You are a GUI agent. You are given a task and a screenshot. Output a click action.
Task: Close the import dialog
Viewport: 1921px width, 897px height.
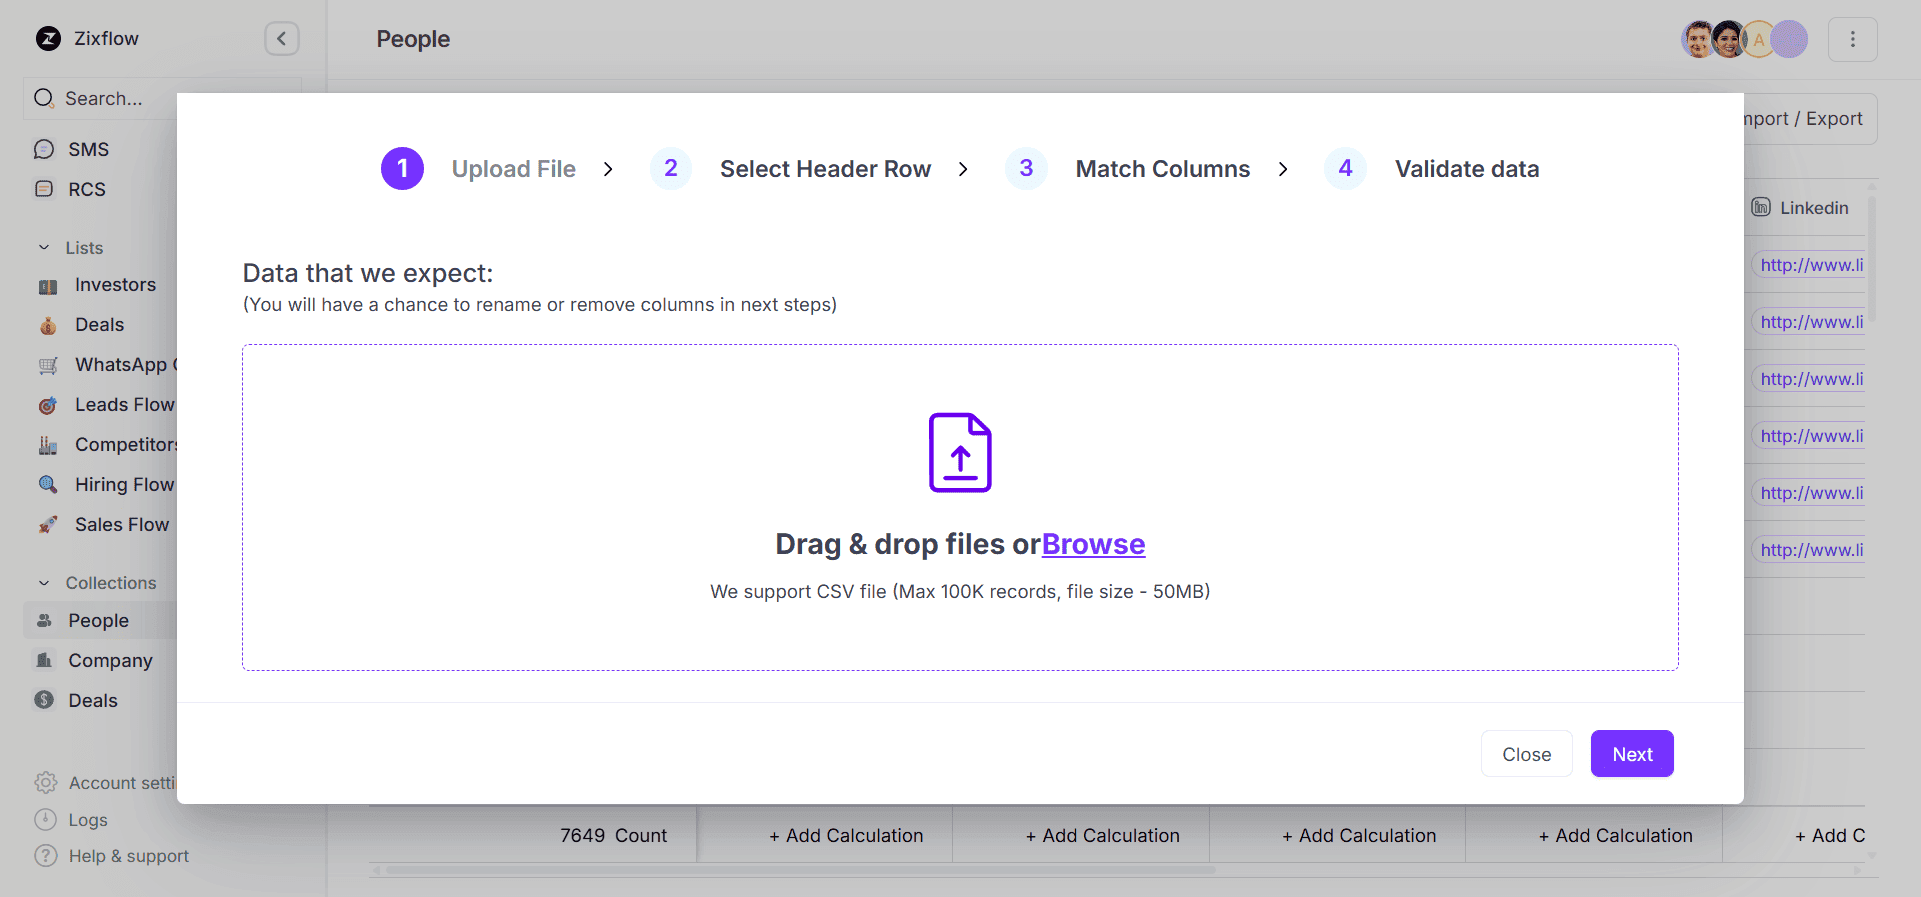[1526, 754]
